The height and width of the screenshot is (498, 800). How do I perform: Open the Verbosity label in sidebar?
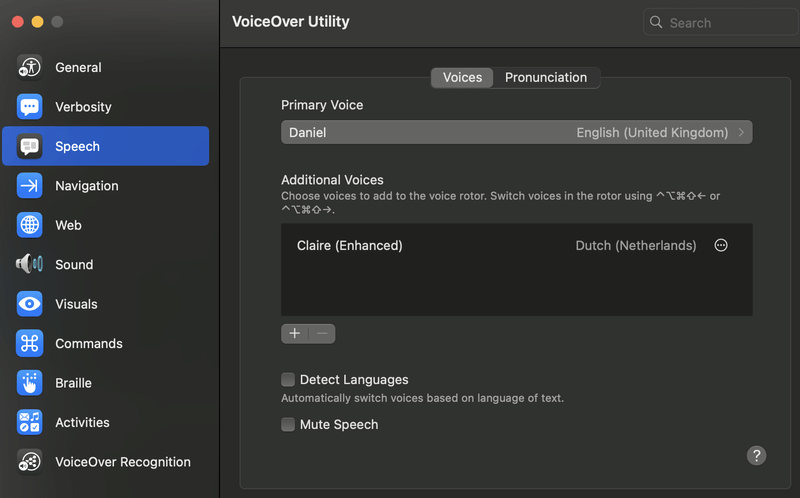(83, 107)
